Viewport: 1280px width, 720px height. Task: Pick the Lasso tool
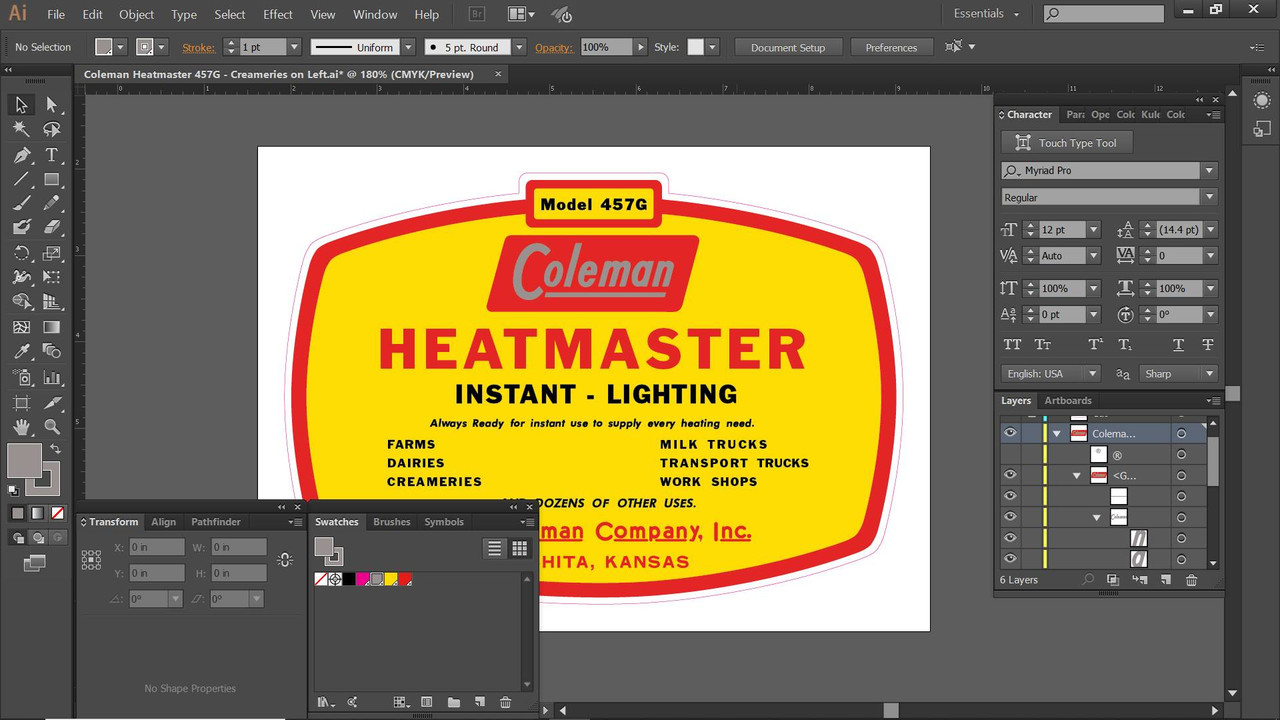click(x=52, y=129)
